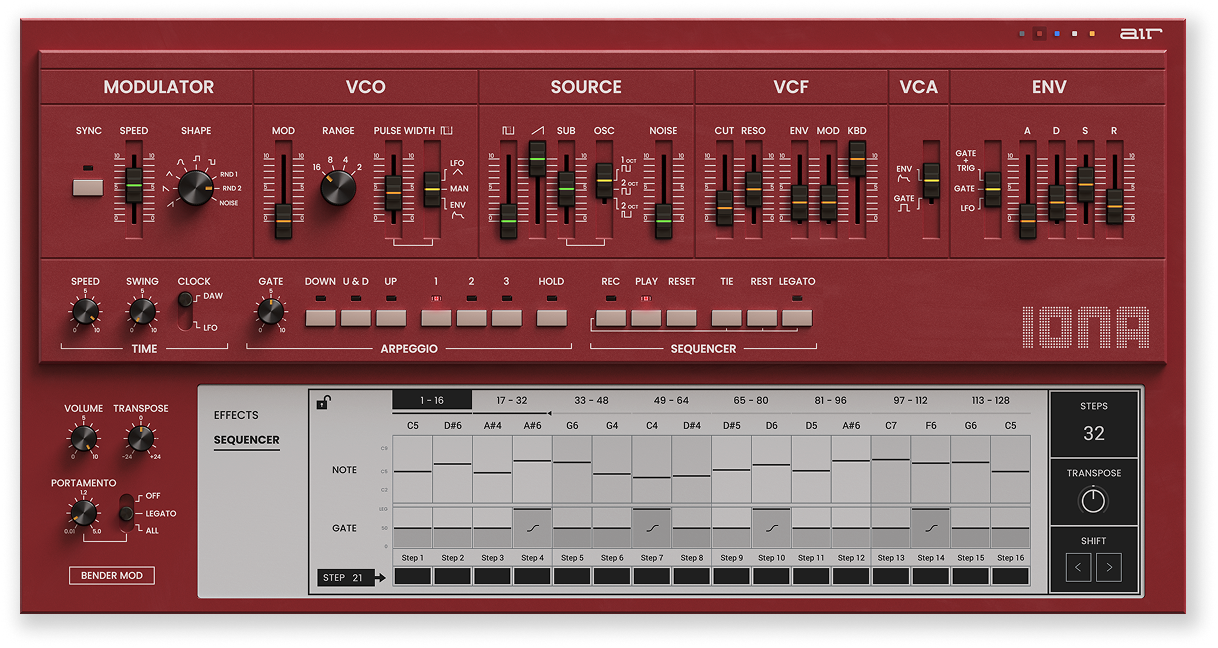Viewport: 1218px width, 648px height.
Task: Click the sequencer Transpose knob
Action: [1094, 499]
